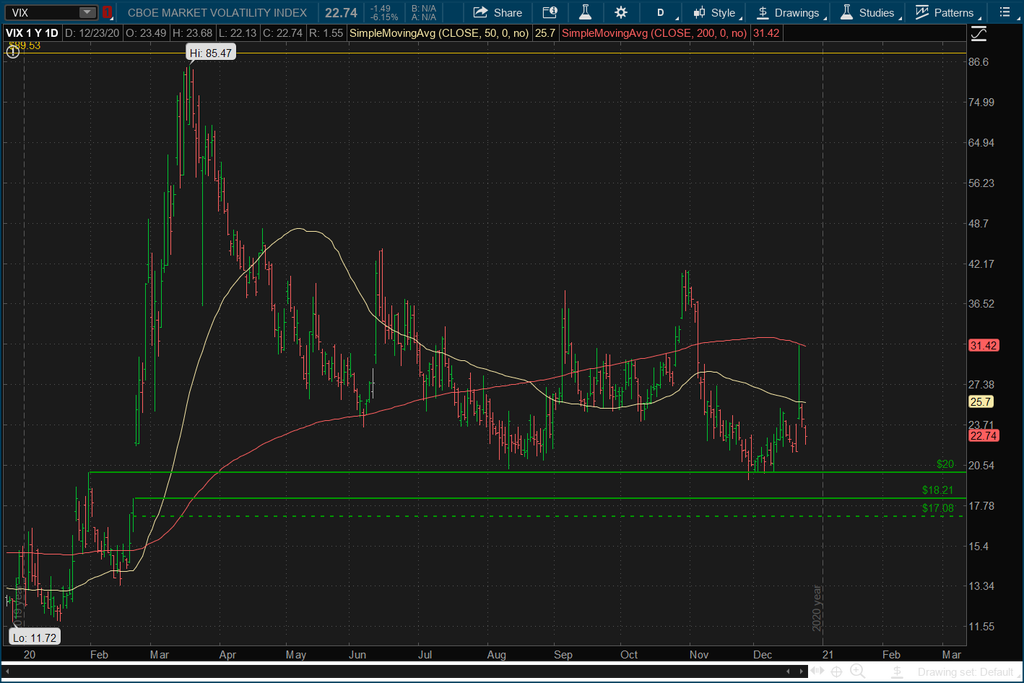Viewport: 1024px width, 683px height.
Task: Click the Hi: 85.47 bubble
Action: pyautogui.click(x=210, y=53)
